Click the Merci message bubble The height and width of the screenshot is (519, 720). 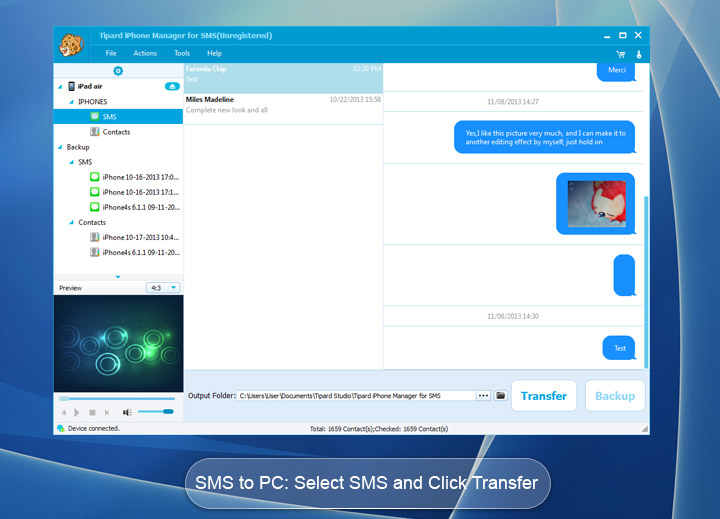[x=616, y=71]
